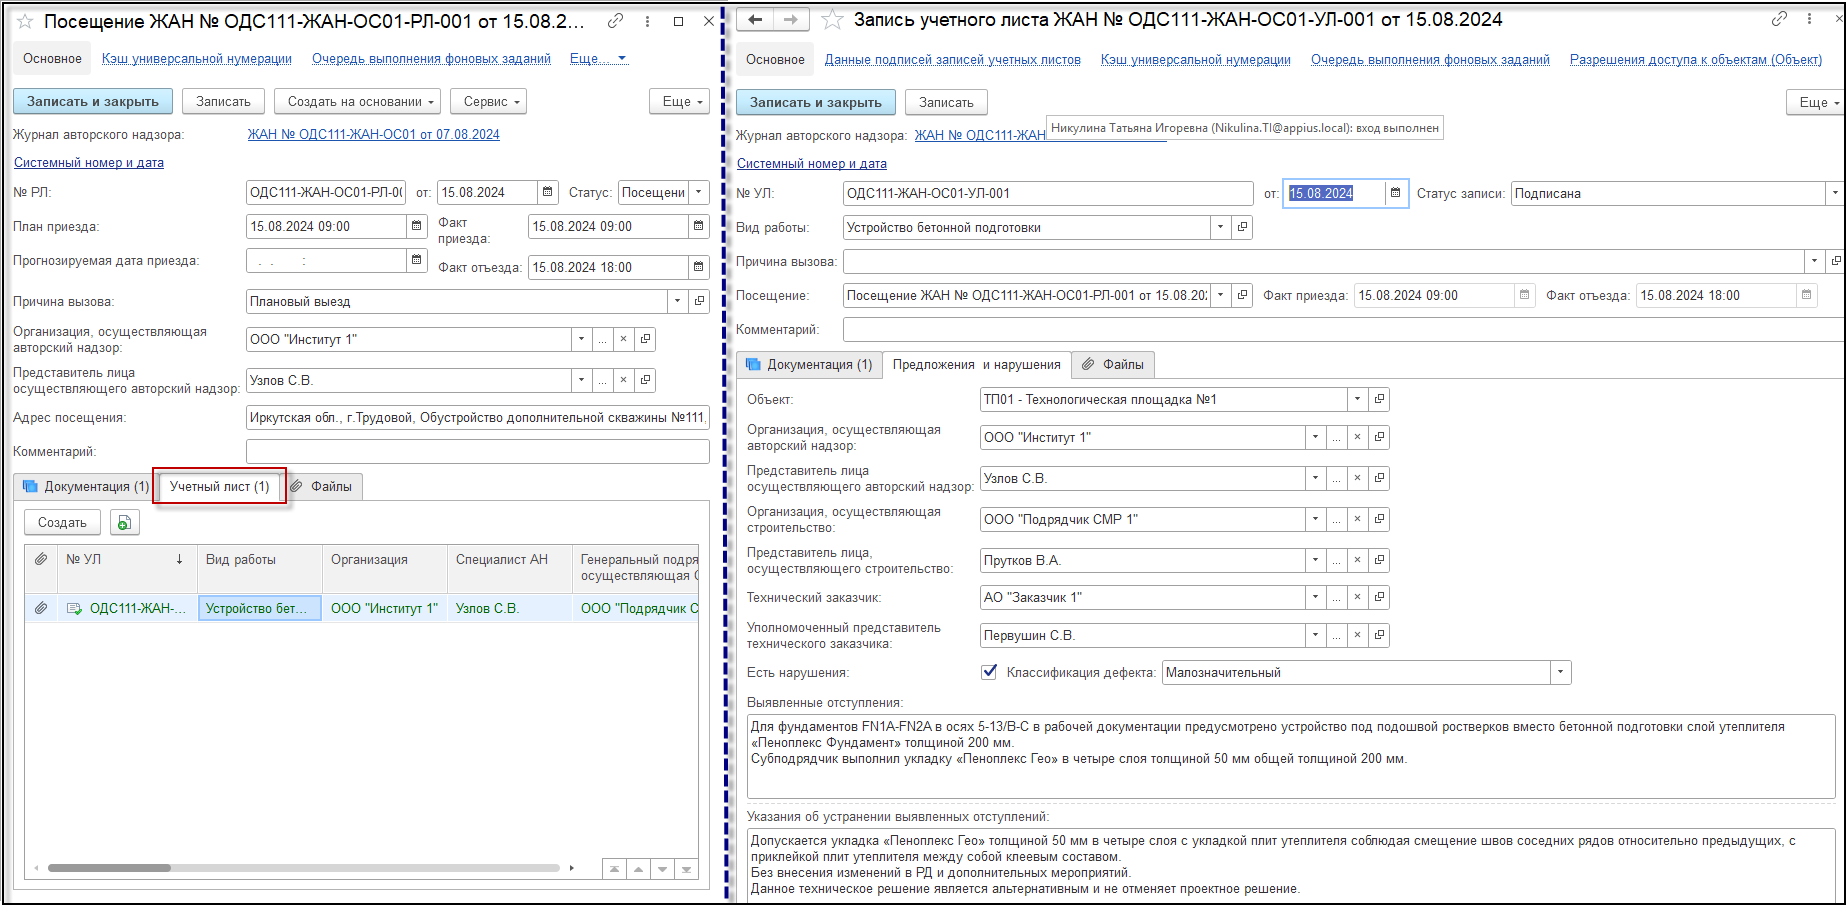This screenshot has width=1846, height=905.
Task: Click the link icon in Запись title bar
Action: coord(1778,19)
